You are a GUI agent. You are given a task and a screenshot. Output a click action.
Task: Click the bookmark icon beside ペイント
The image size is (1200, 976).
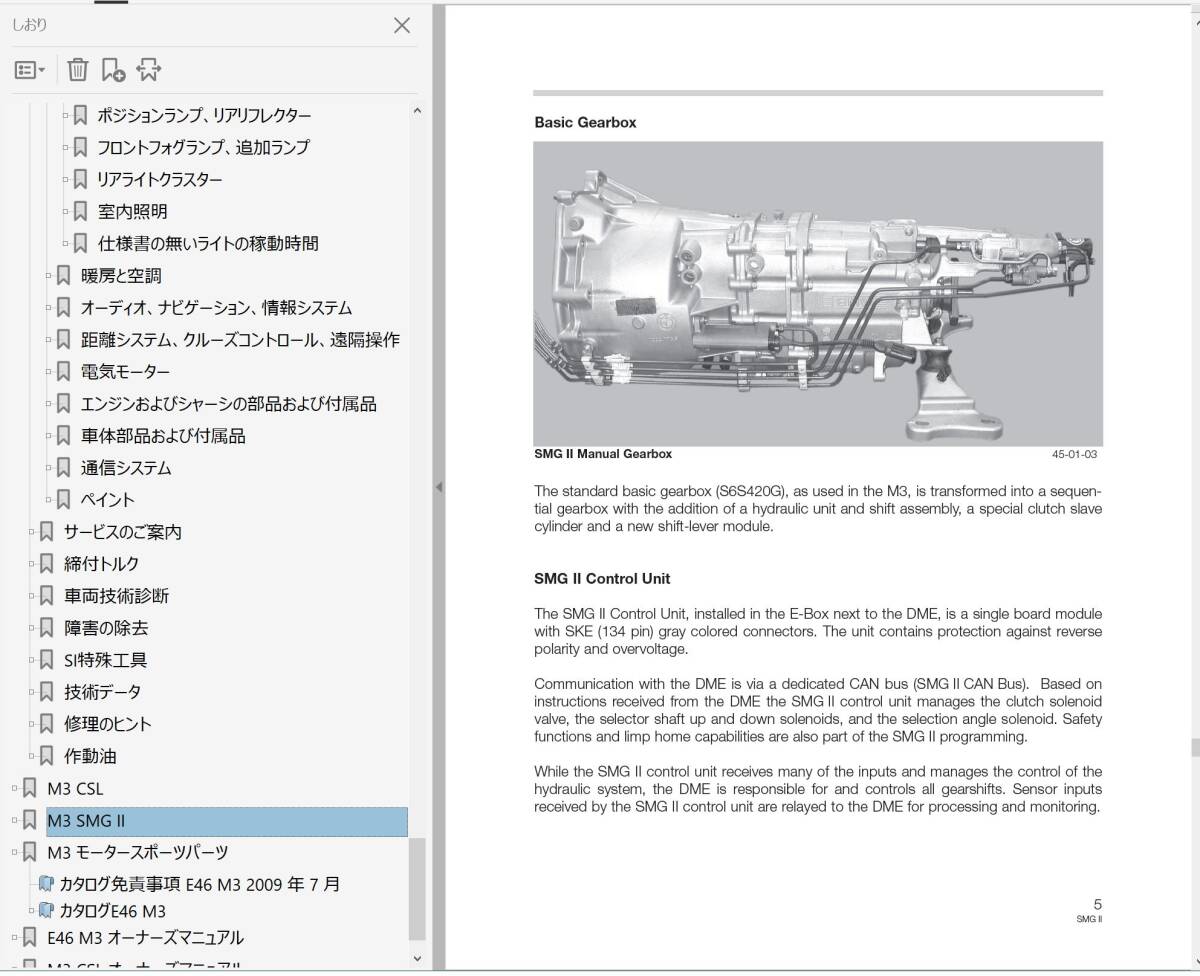point(63,500)
